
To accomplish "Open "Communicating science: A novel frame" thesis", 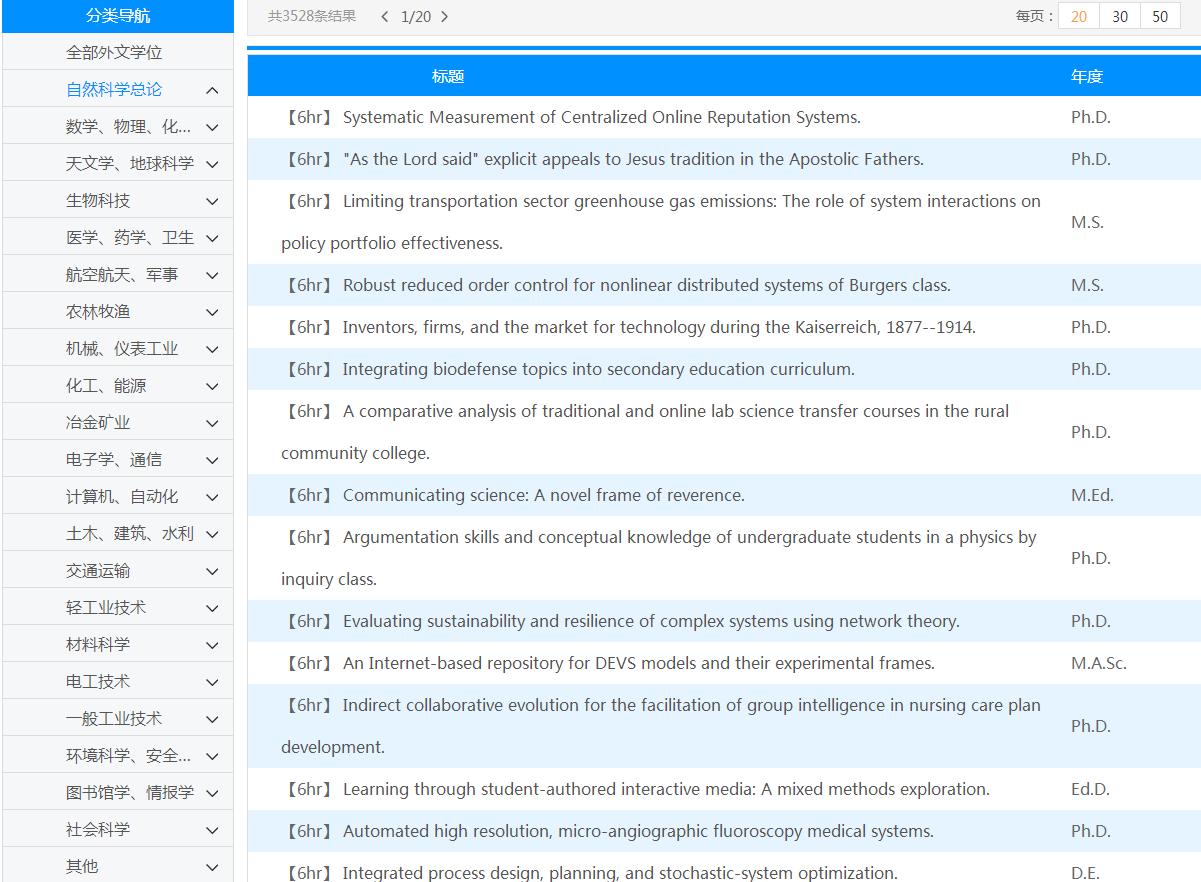I will point(543,495).
